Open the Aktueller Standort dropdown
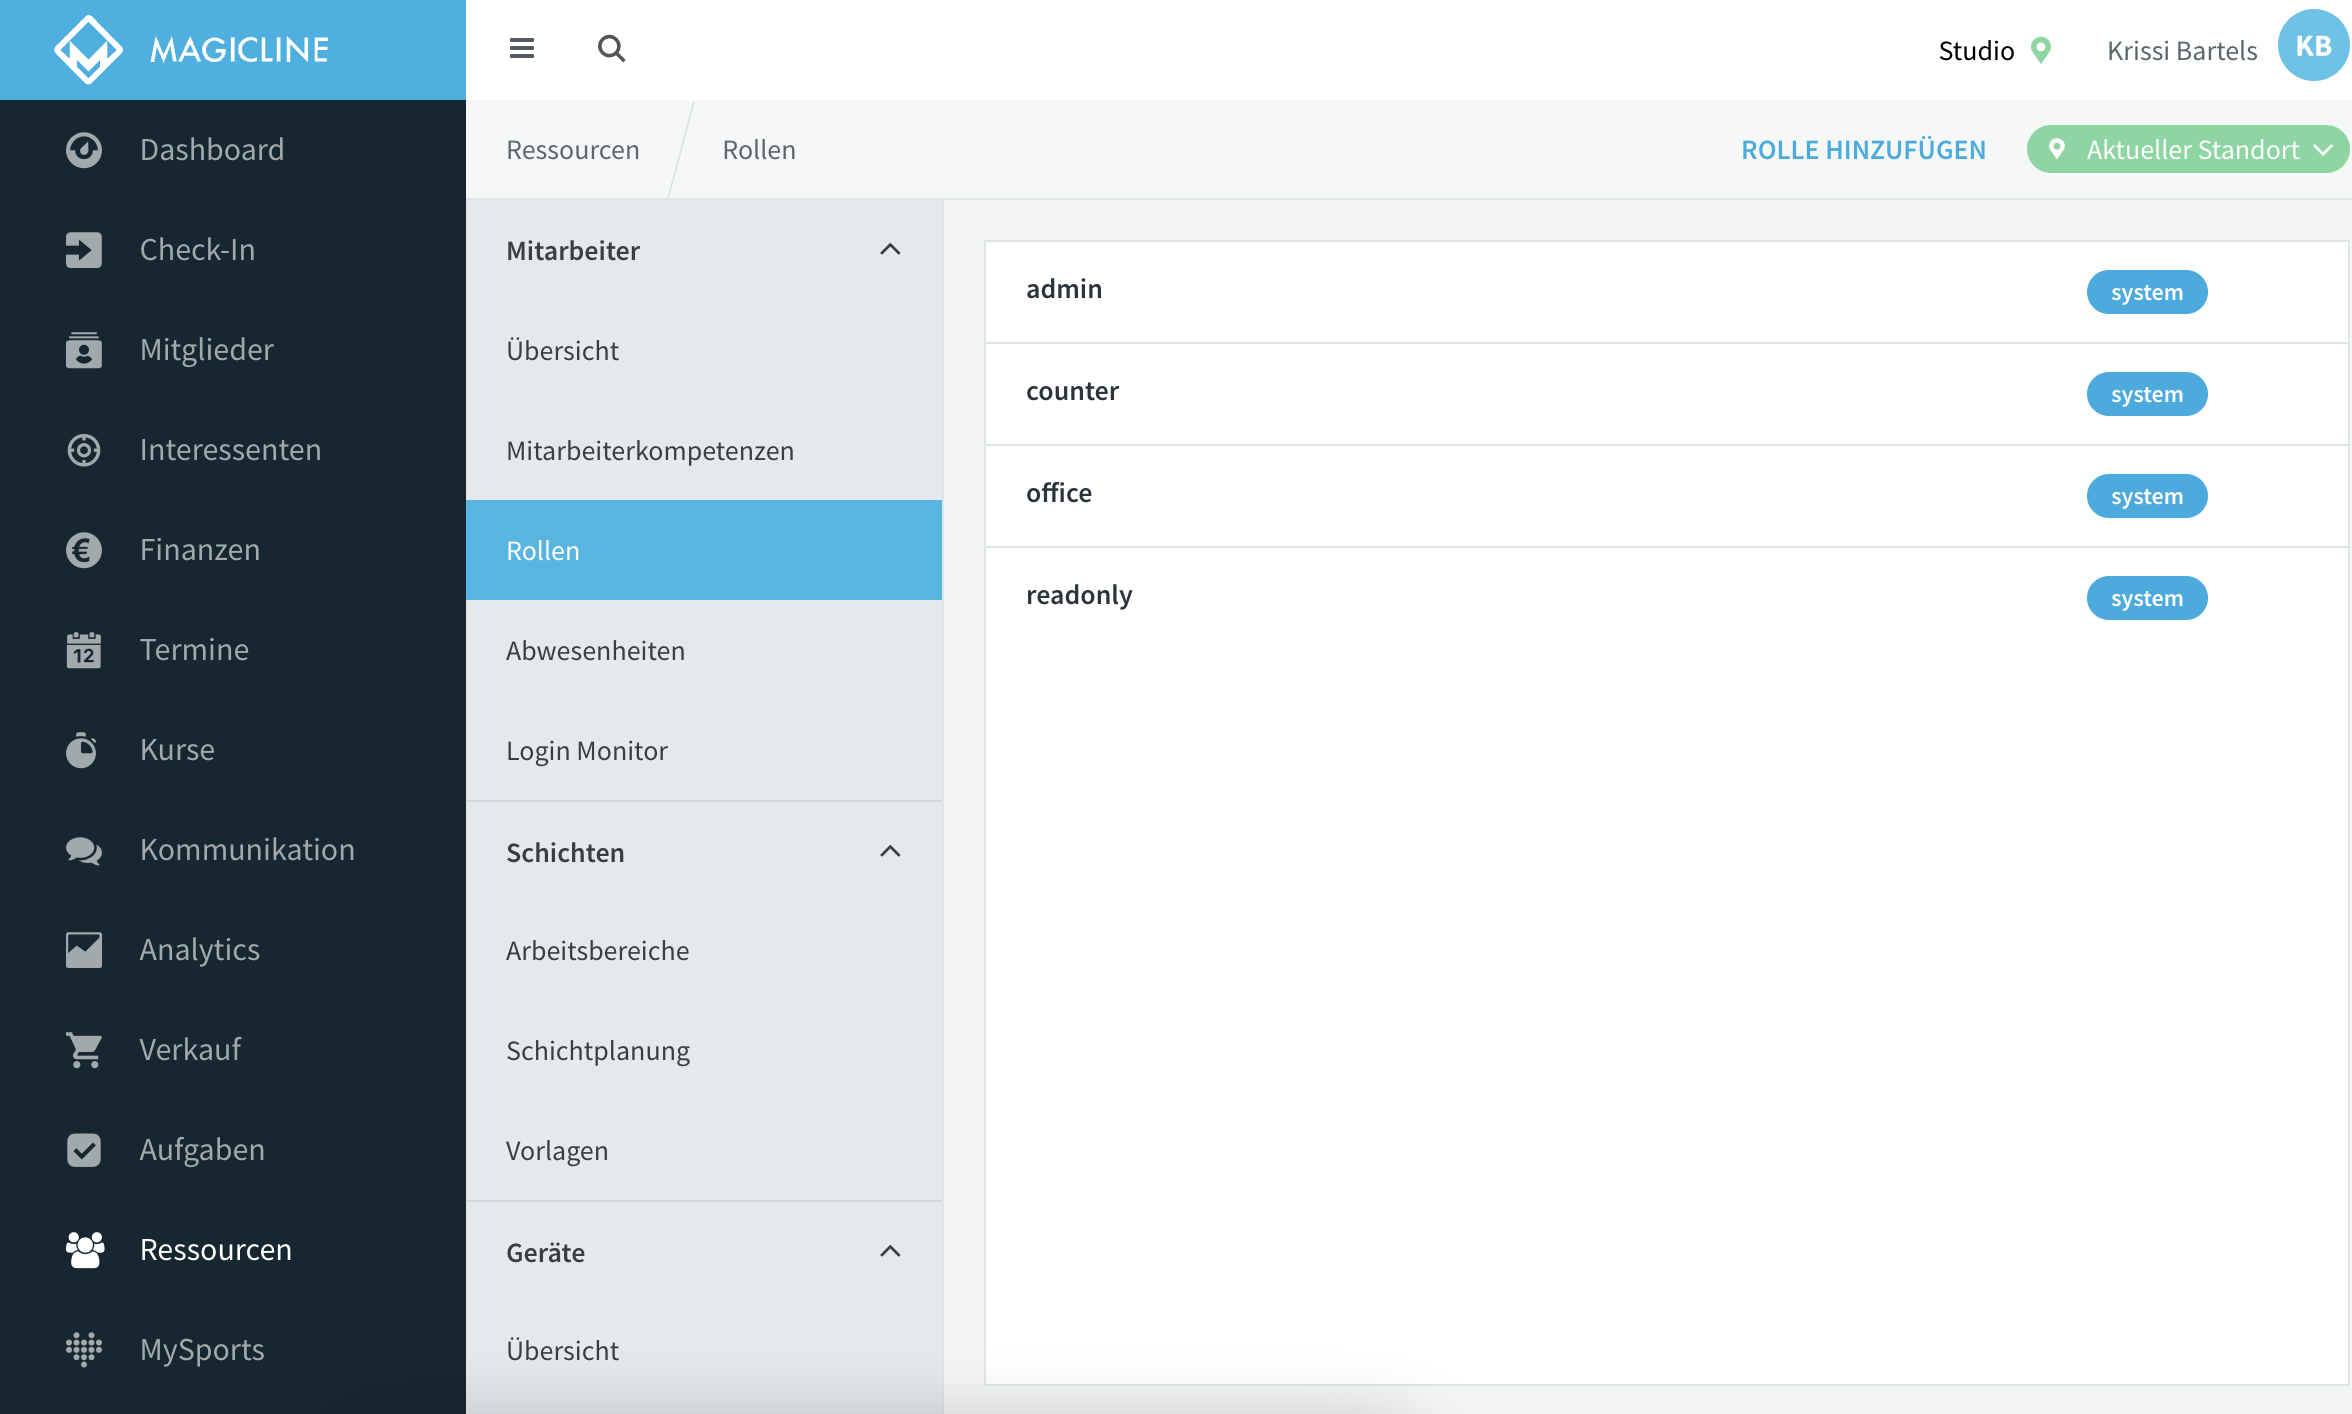 coord(2187,150)
